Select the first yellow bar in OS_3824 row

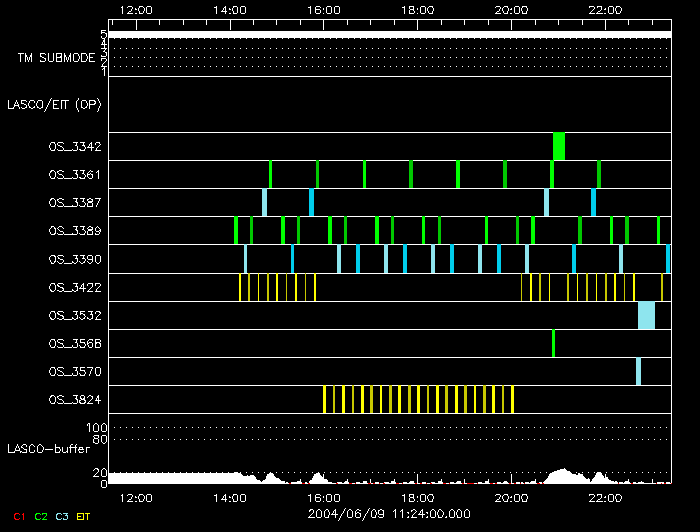pos(324,399)
